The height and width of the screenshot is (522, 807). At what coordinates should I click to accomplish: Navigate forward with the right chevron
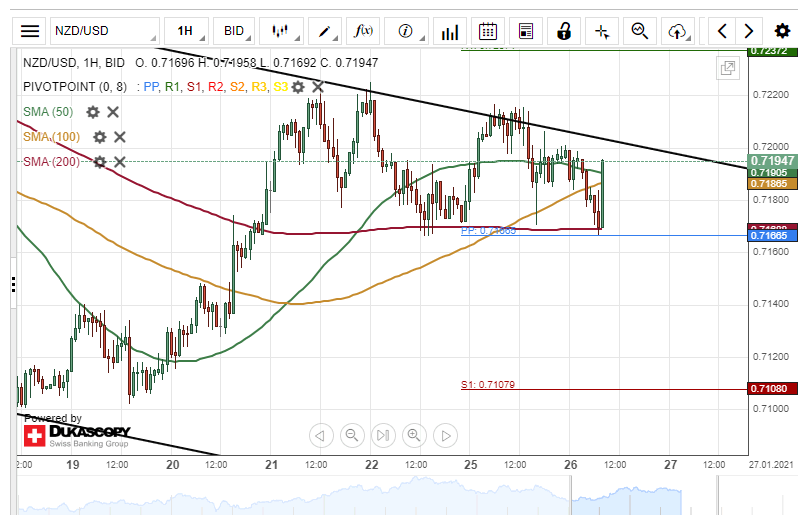pos(749,31)
